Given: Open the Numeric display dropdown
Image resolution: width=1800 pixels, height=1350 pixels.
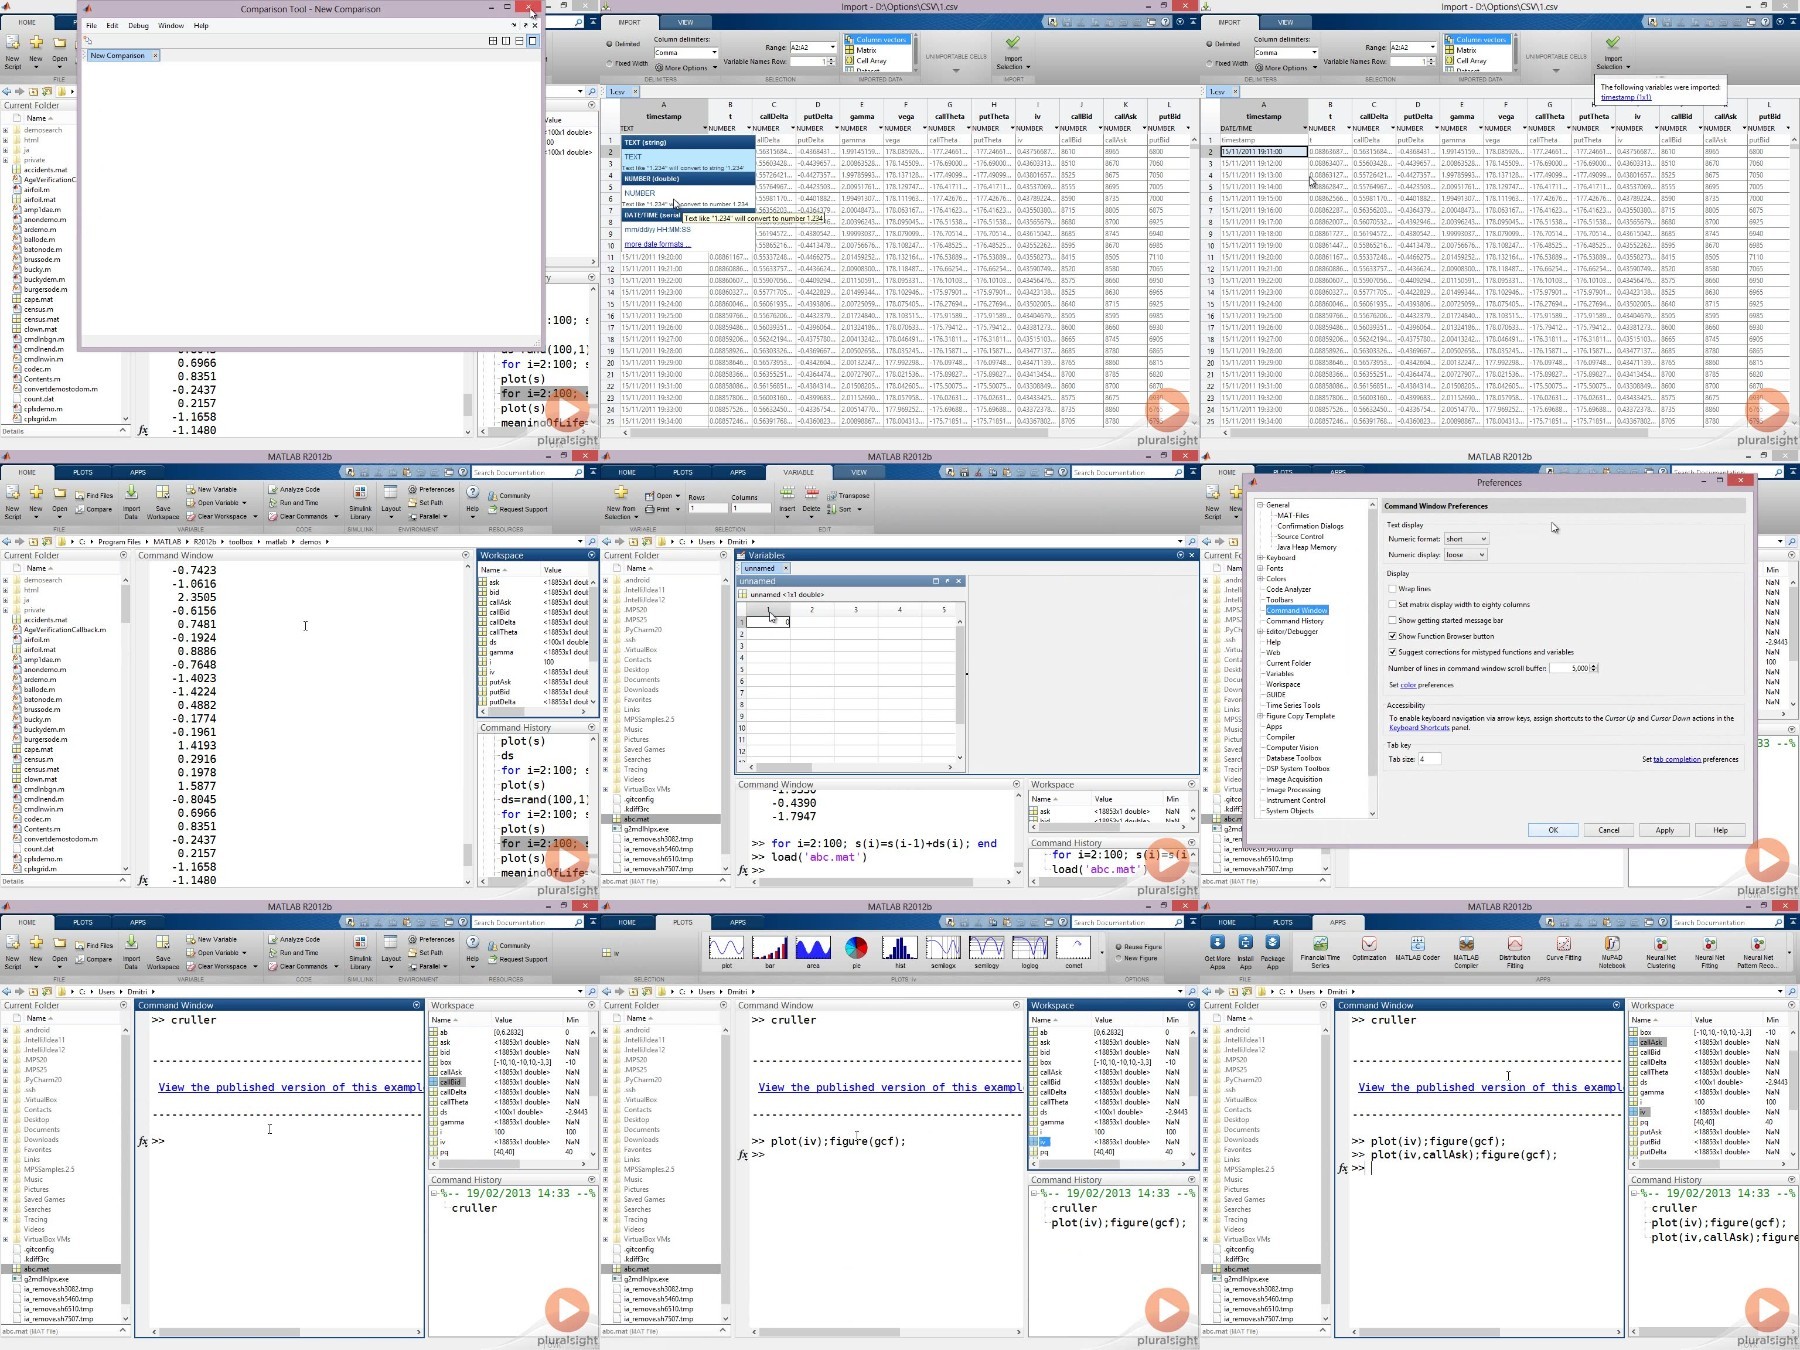Looking at the screenshot, I should 1465,555.
